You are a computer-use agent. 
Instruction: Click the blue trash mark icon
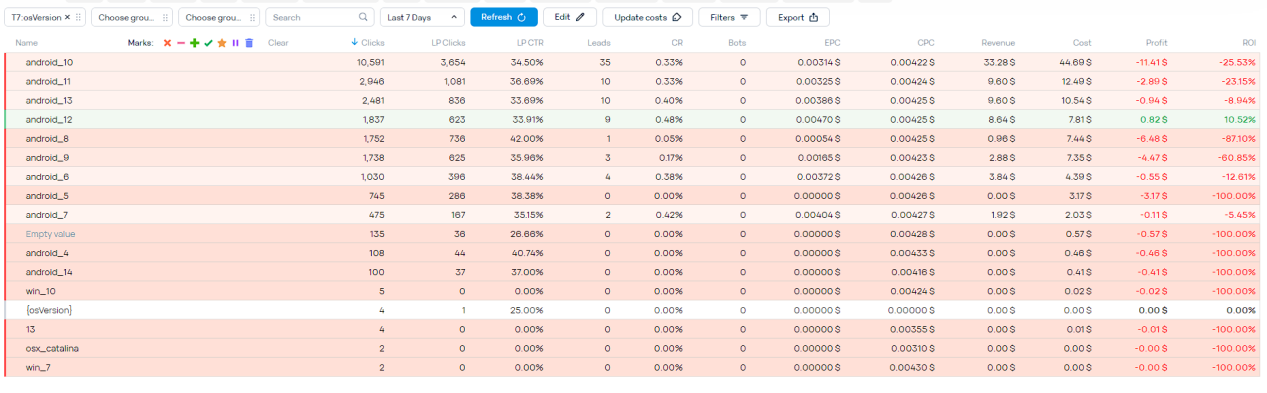pyautogui.click(x=249, y=43)
